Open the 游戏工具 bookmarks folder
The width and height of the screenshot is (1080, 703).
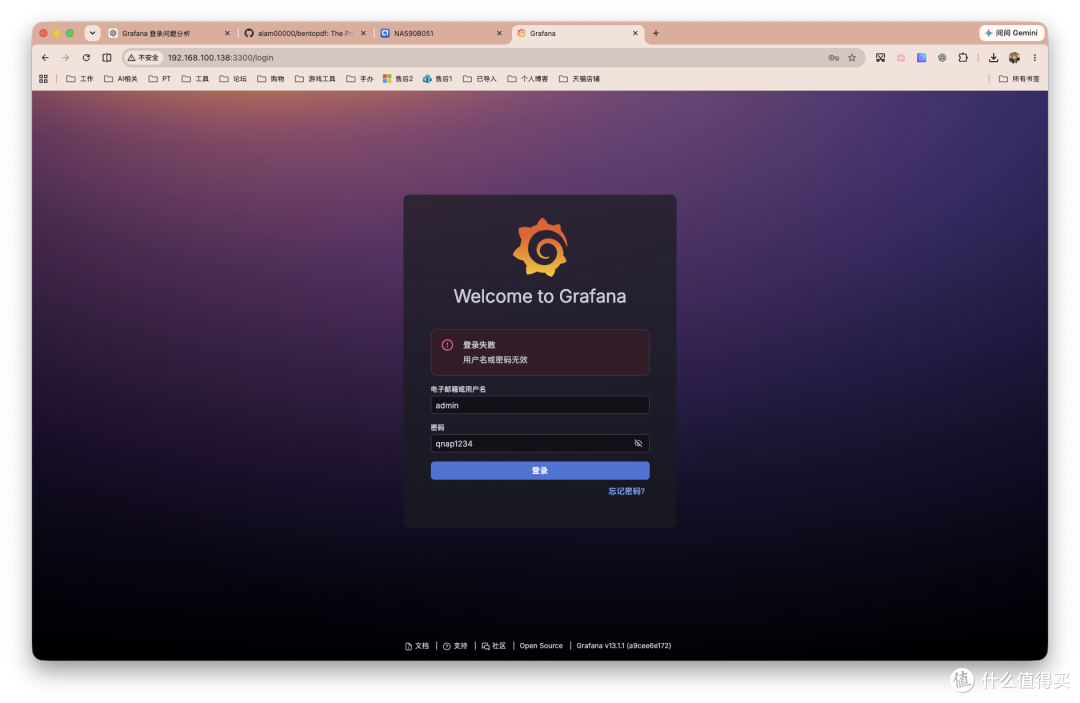tap(315, 79)
